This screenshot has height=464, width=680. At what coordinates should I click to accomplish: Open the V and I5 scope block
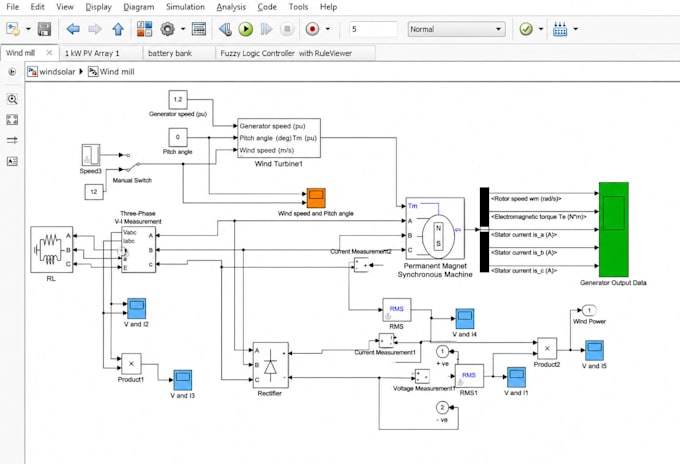[x=594, y=350]
